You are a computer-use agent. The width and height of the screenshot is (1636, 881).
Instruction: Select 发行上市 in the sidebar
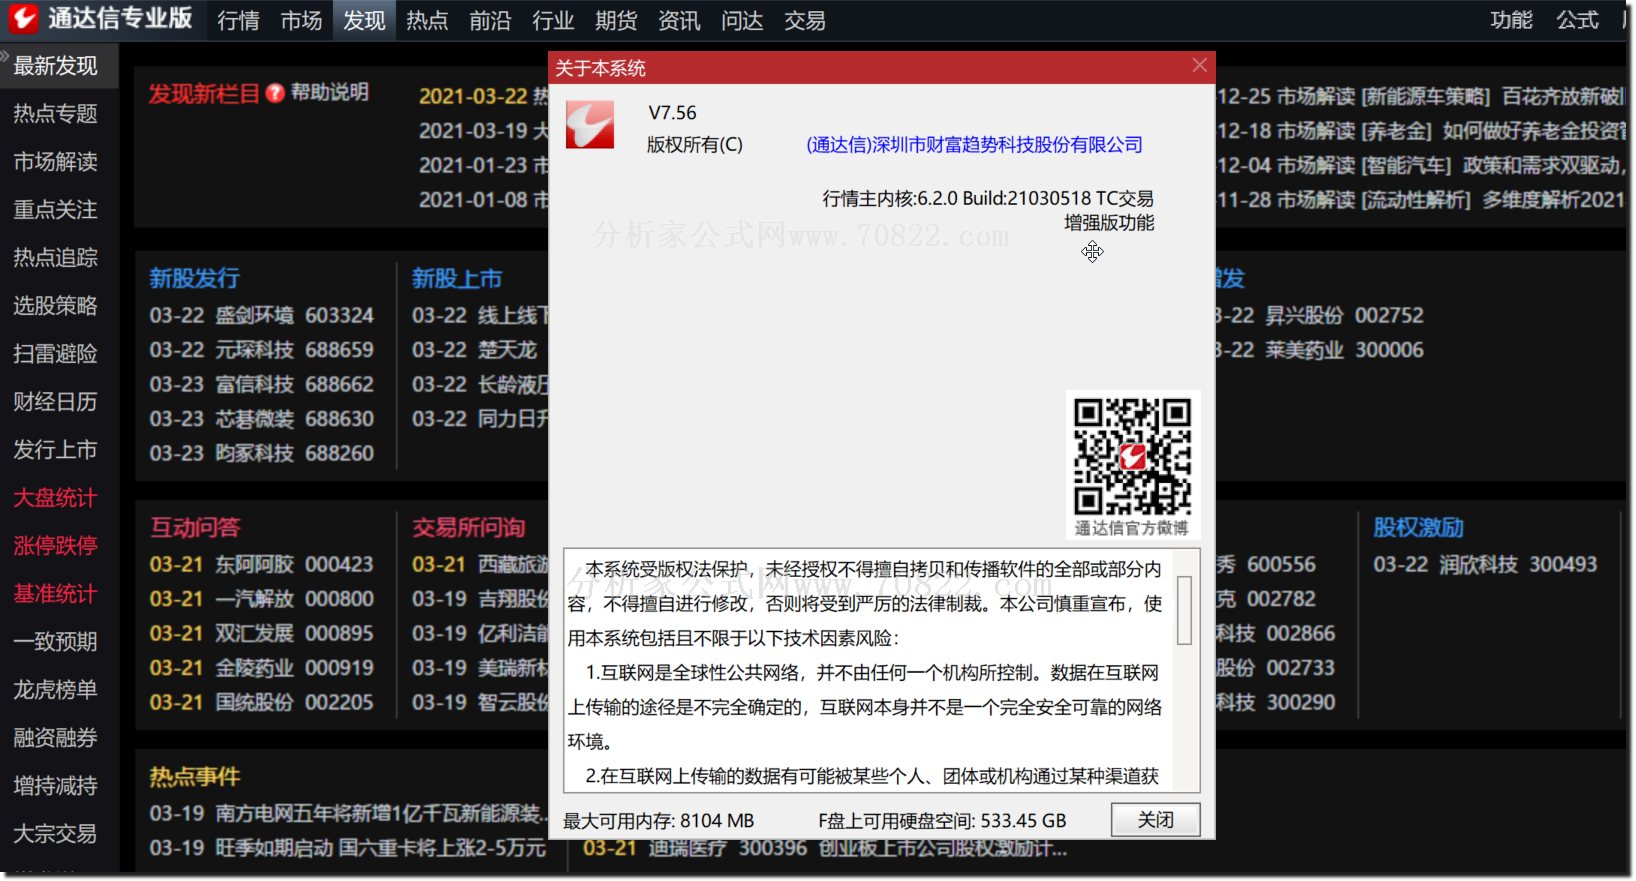pos(56,450)
